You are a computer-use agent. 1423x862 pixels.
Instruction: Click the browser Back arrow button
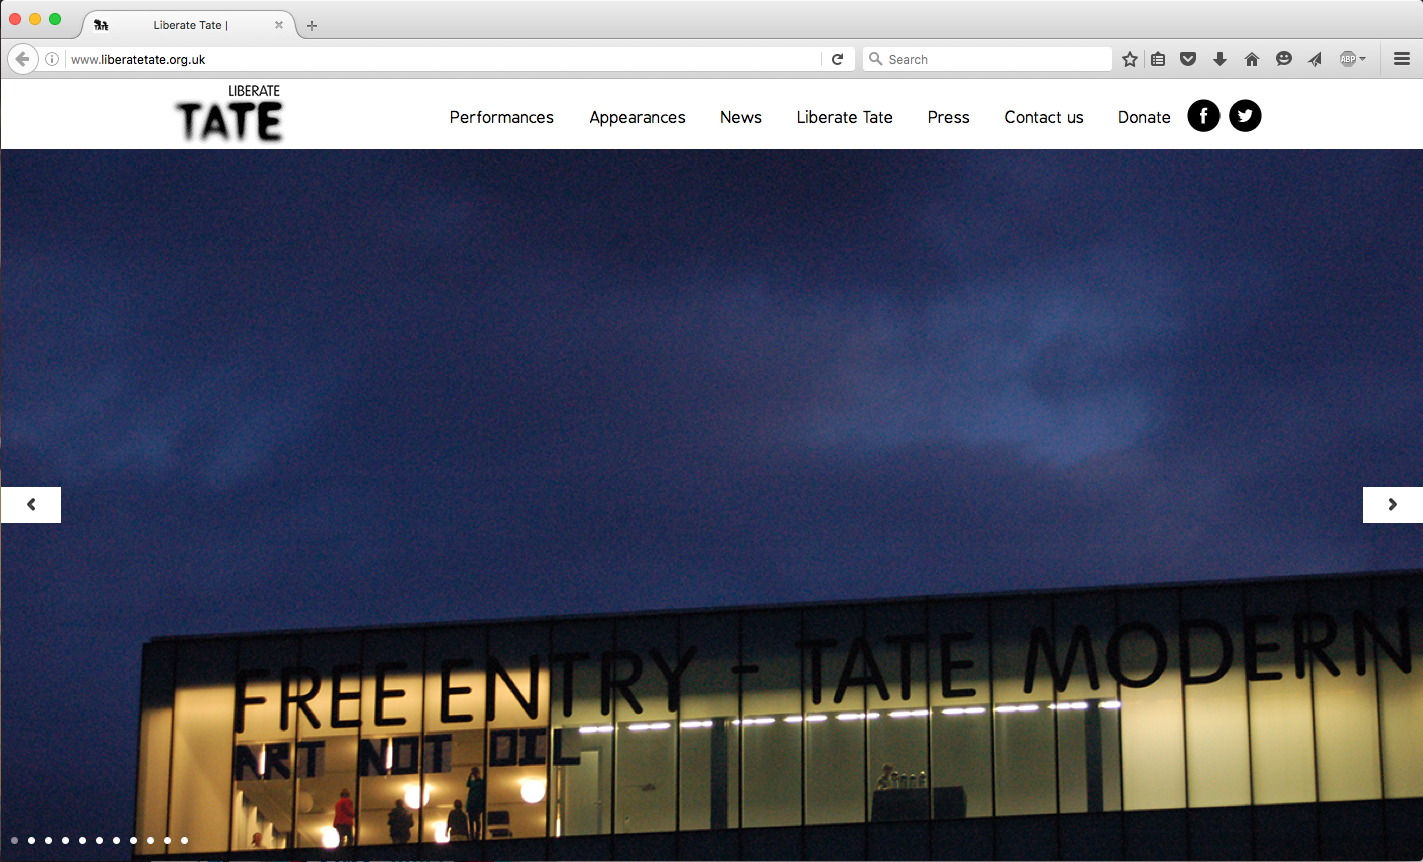click(x=22, y=59)
